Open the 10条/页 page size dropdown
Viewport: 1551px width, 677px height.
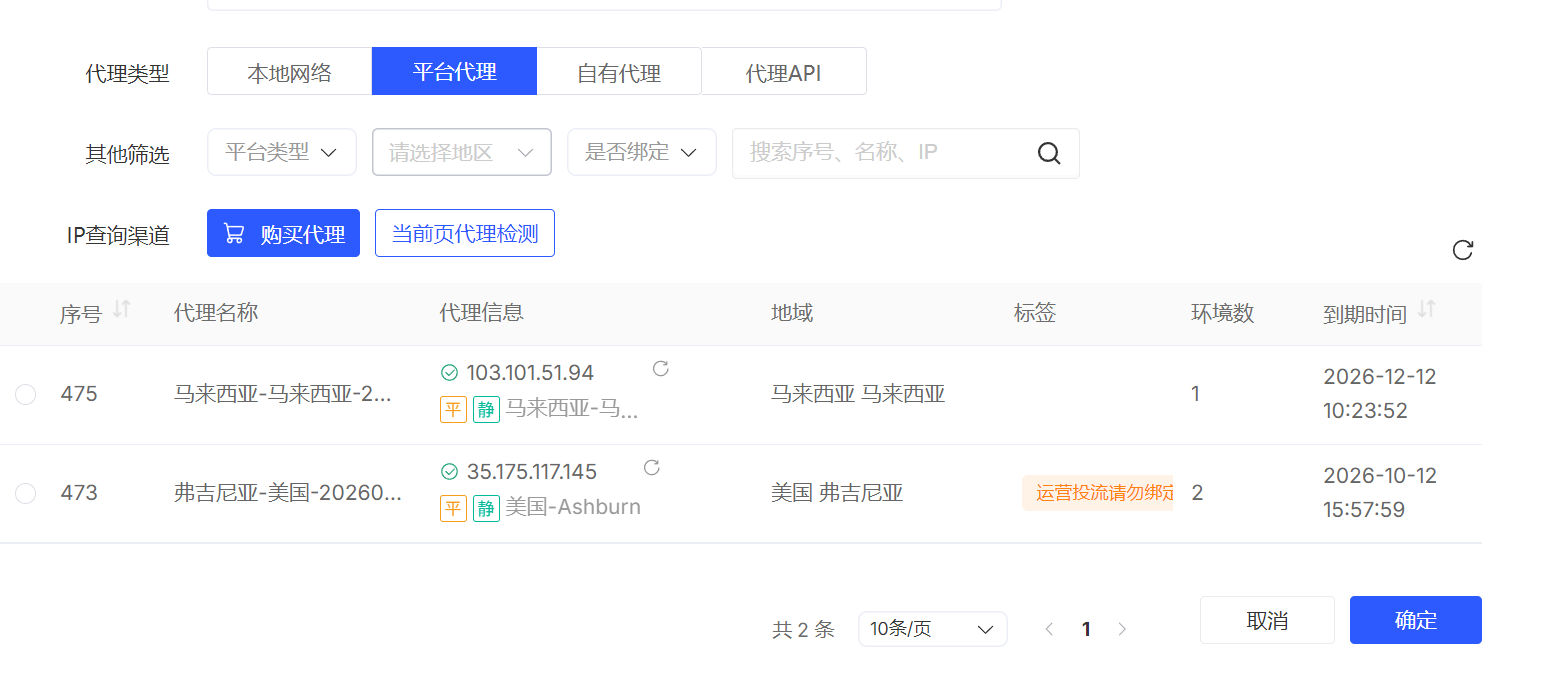932,629
